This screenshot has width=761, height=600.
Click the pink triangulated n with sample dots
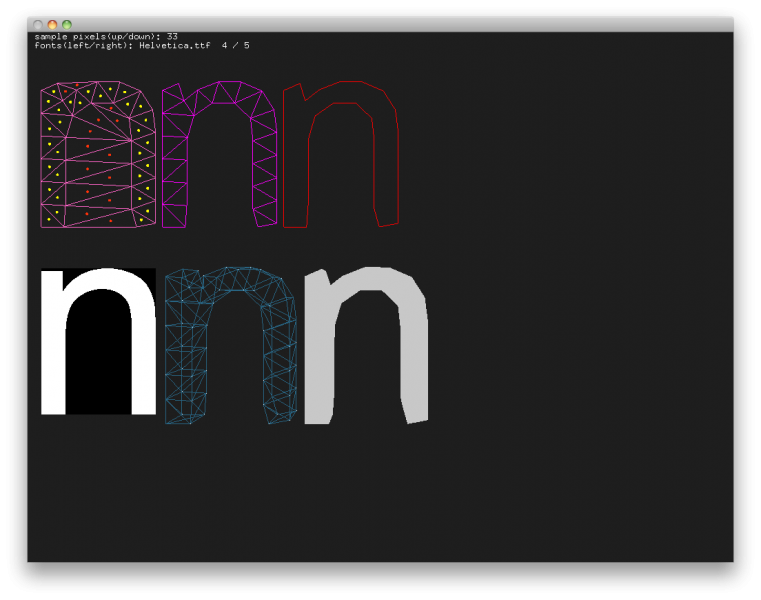point(99,154)
